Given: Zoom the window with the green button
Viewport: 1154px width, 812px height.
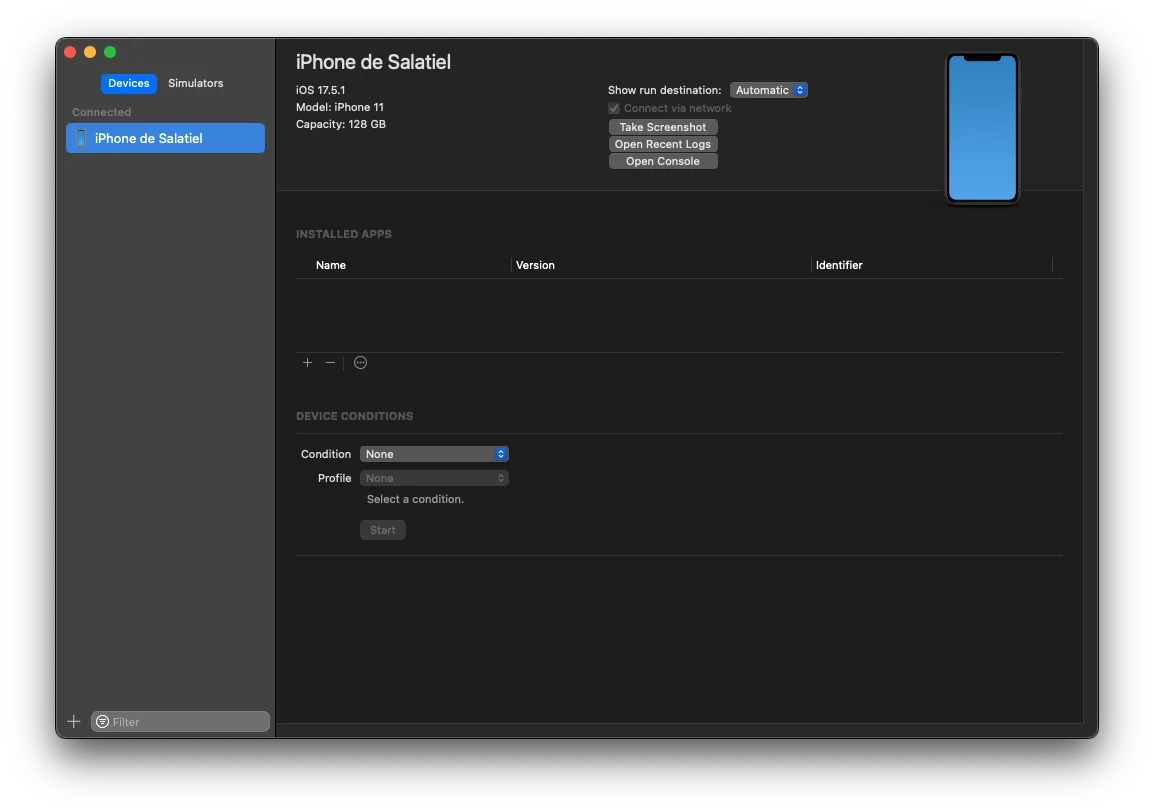Looking at the screenshot, I should (x=110, y=52).
